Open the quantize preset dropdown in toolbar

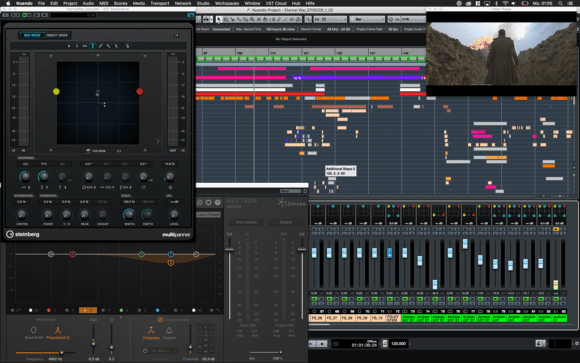click(414, 19)
